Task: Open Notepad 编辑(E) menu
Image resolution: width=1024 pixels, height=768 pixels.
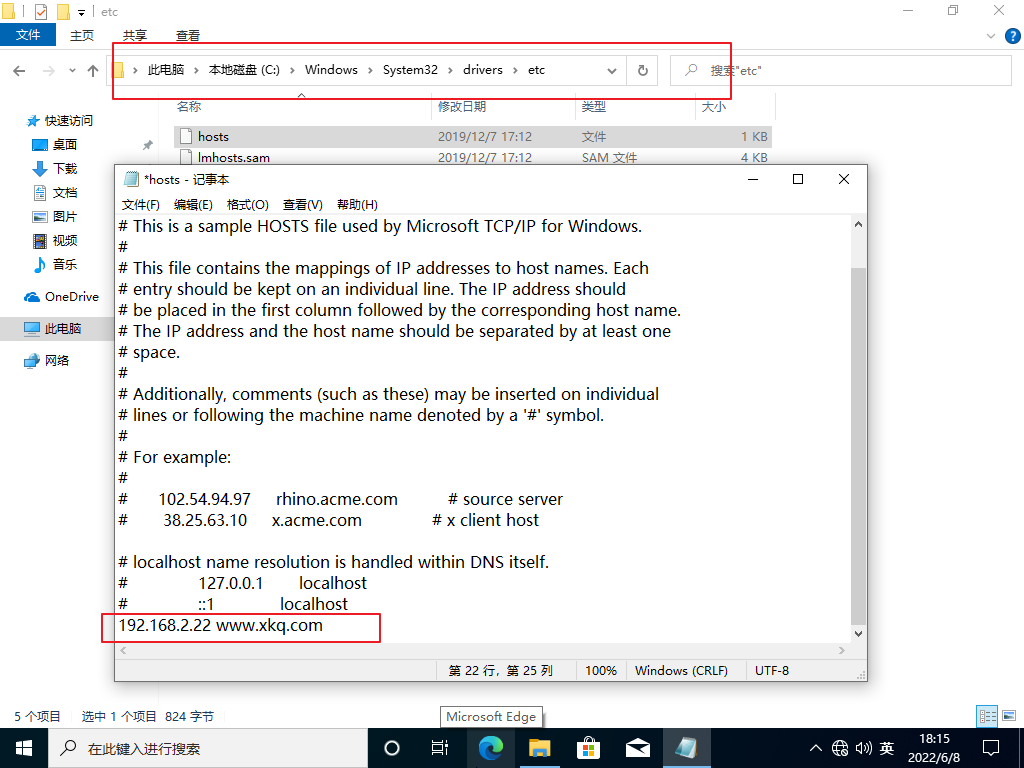Action: 193,204
